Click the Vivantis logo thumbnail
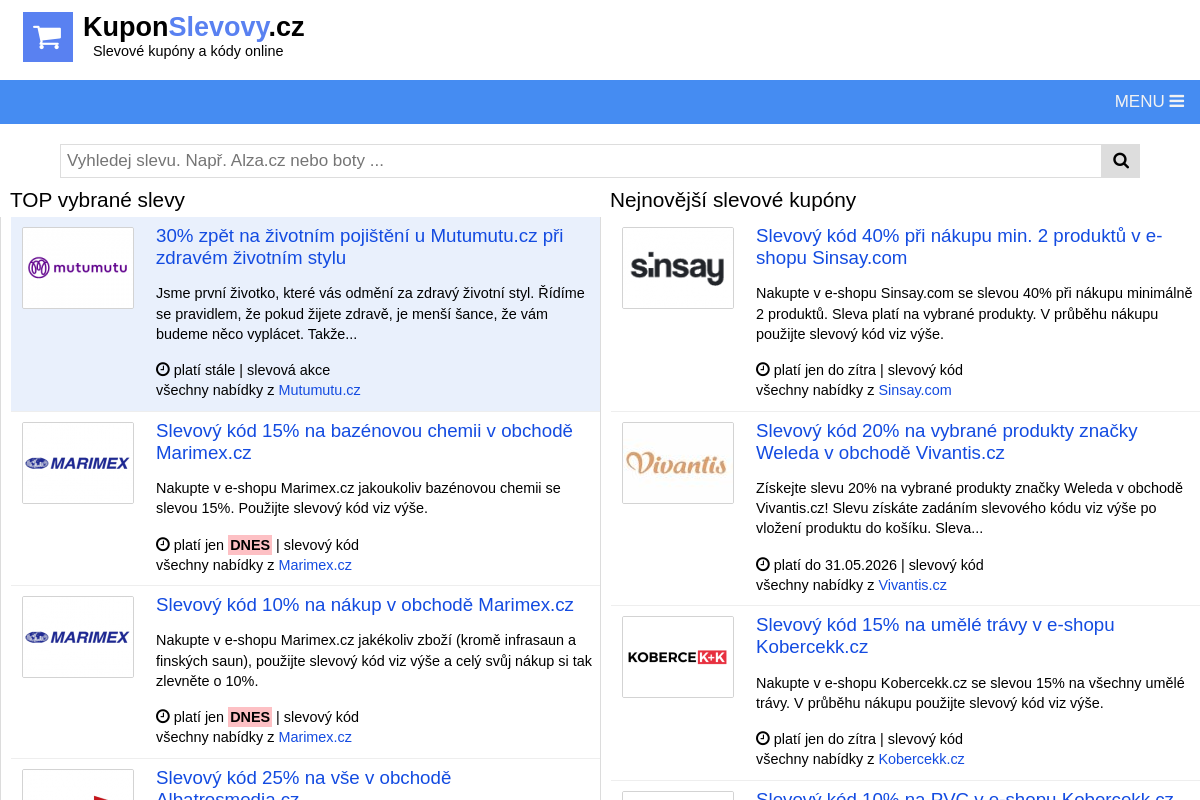The height and width of the screenshot is (800, 1200). pos(678,463)
